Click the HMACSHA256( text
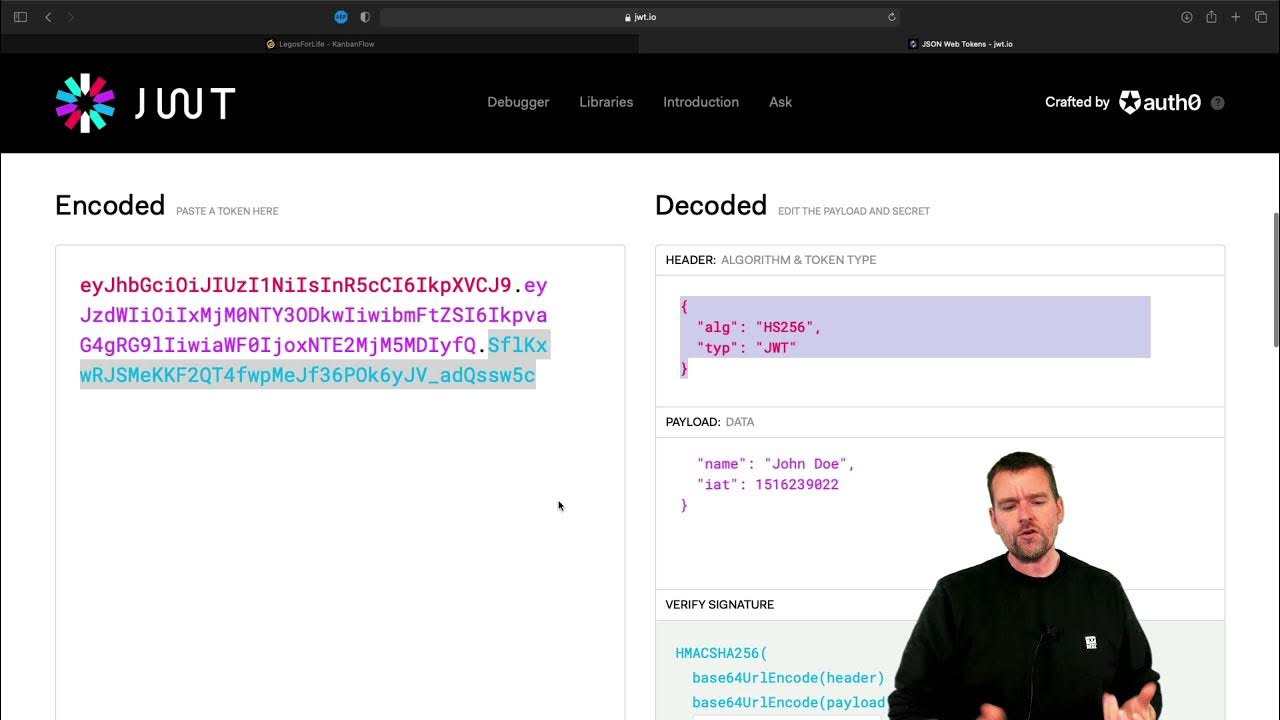The width and height of the screenshot is (1280, 720). [721, 653]
